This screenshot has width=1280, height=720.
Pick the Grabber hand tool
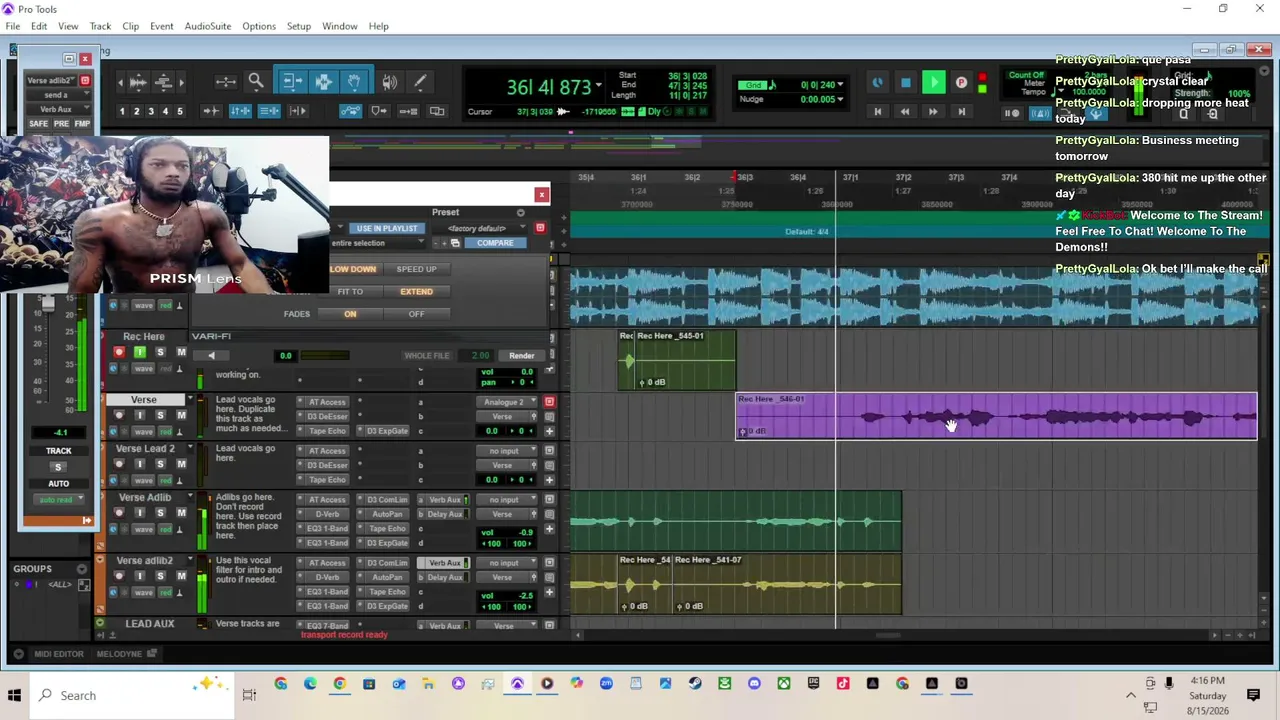click(353, 82)
